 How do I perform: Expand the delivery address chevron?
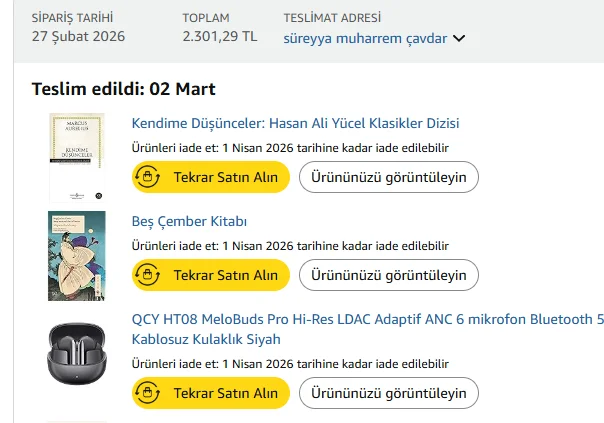point(459,39)
